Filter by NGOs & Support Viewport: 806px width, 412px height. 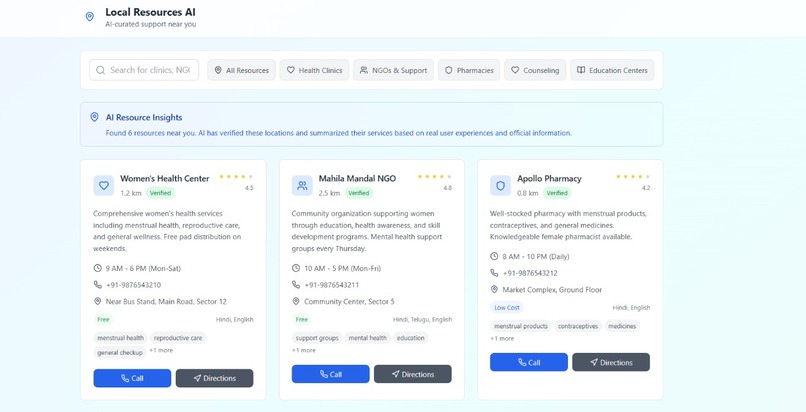393,70
